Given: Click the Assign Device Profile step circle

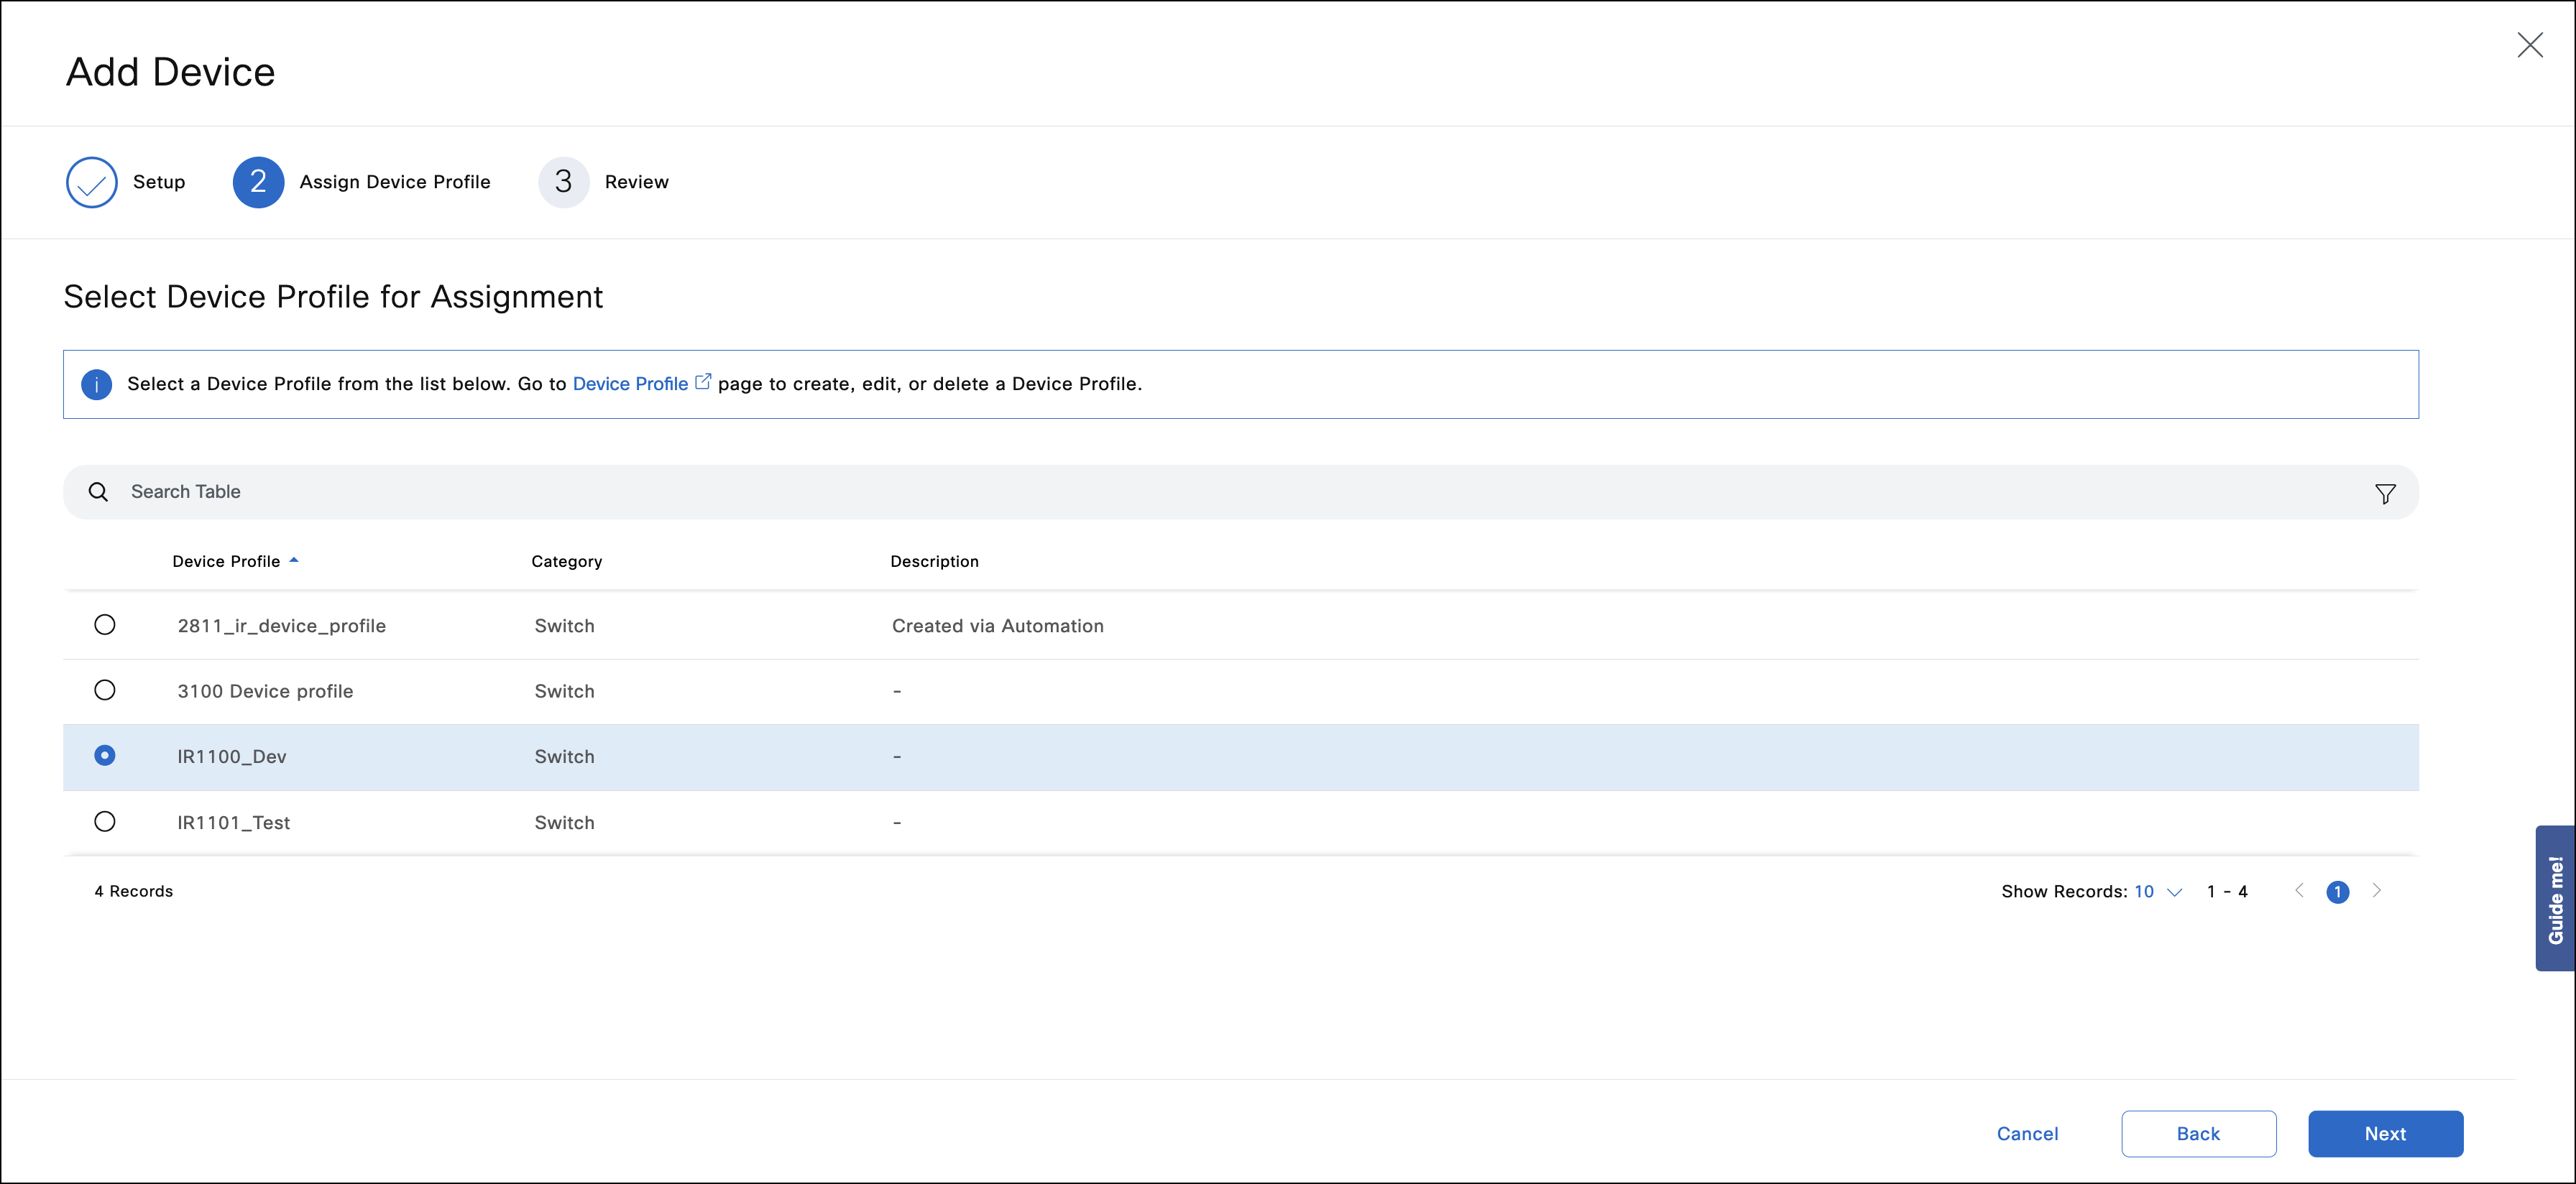Looking at the screenshot, I should coord(258,182).
